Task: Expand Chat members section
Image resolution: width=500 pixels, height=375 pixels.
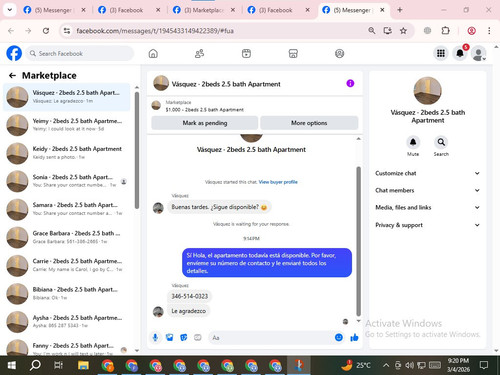Action: pos(427,190)
